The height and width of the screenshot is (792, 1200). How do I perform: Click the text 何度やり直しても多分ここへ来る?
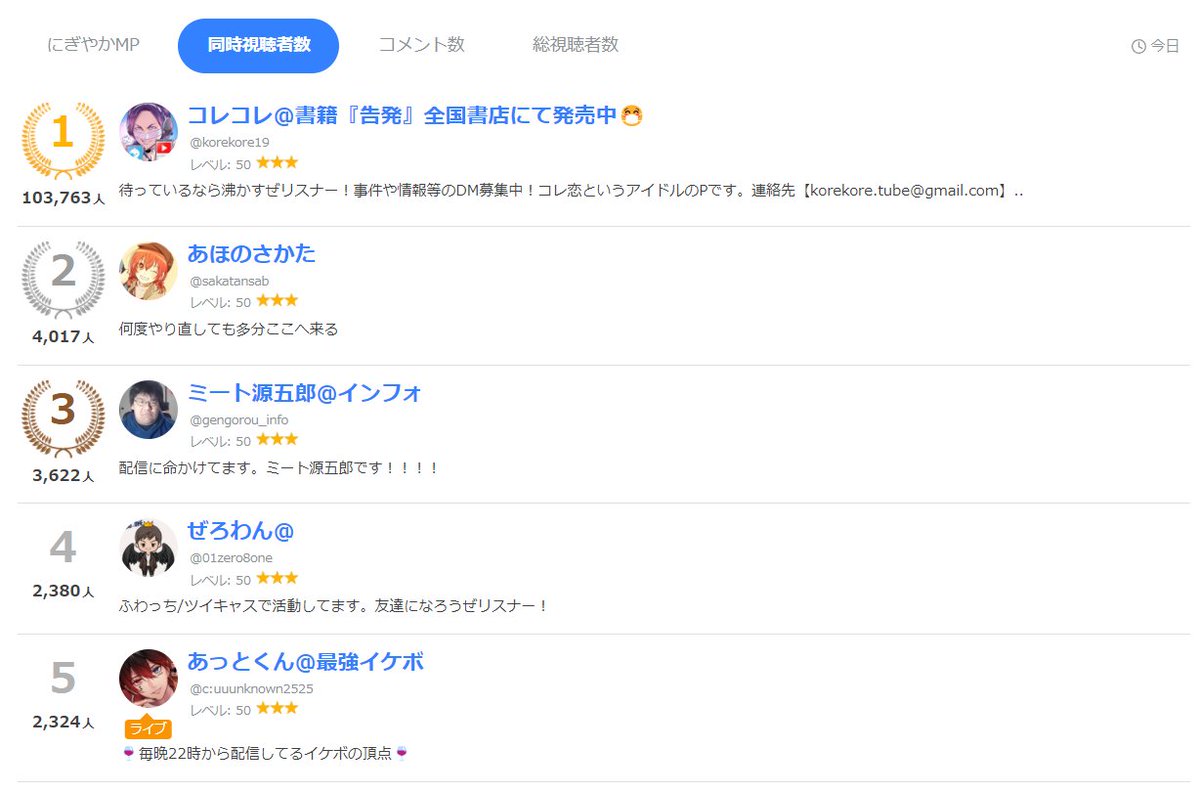[229, 329]
